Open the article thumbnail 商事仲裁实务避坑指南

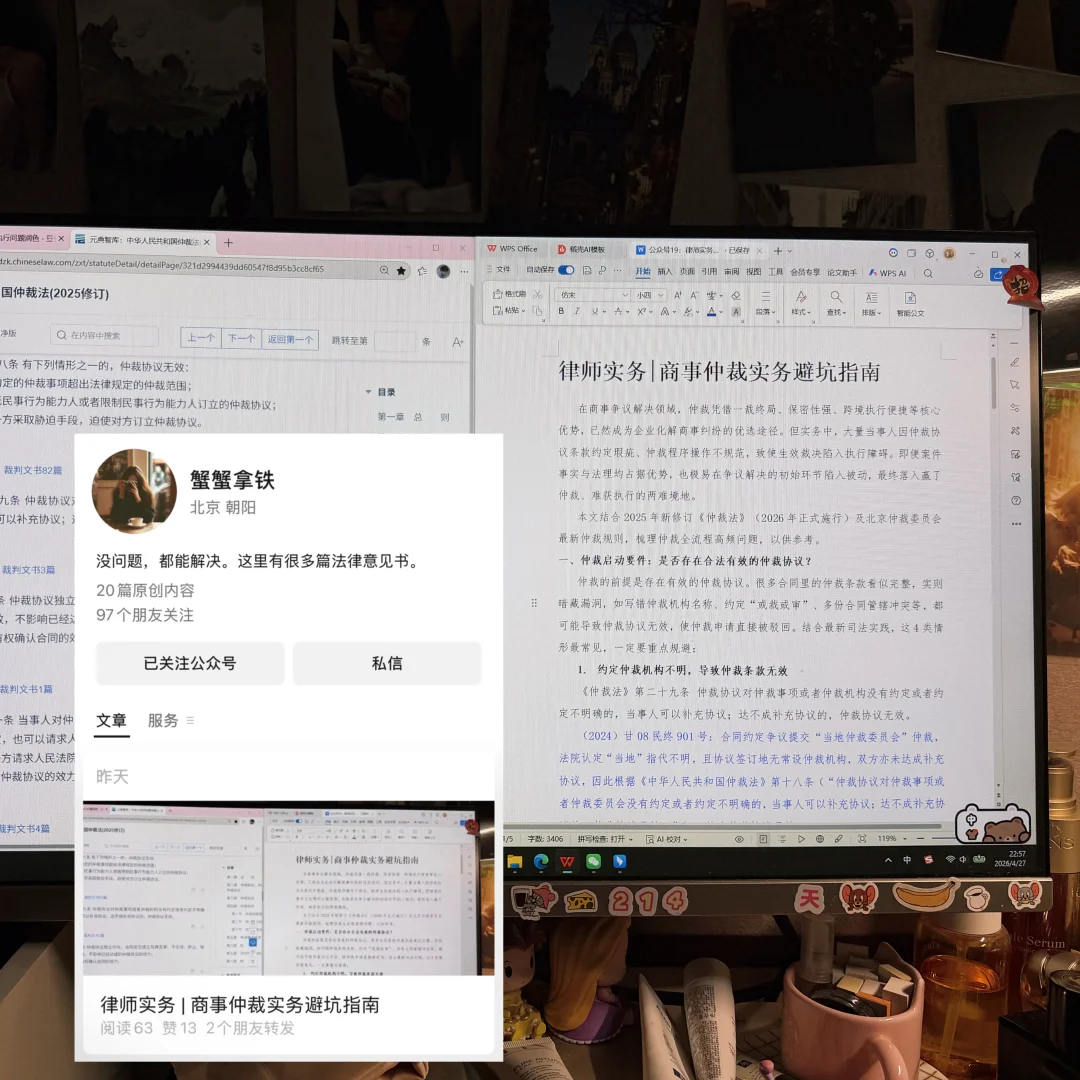coord(289,888)
